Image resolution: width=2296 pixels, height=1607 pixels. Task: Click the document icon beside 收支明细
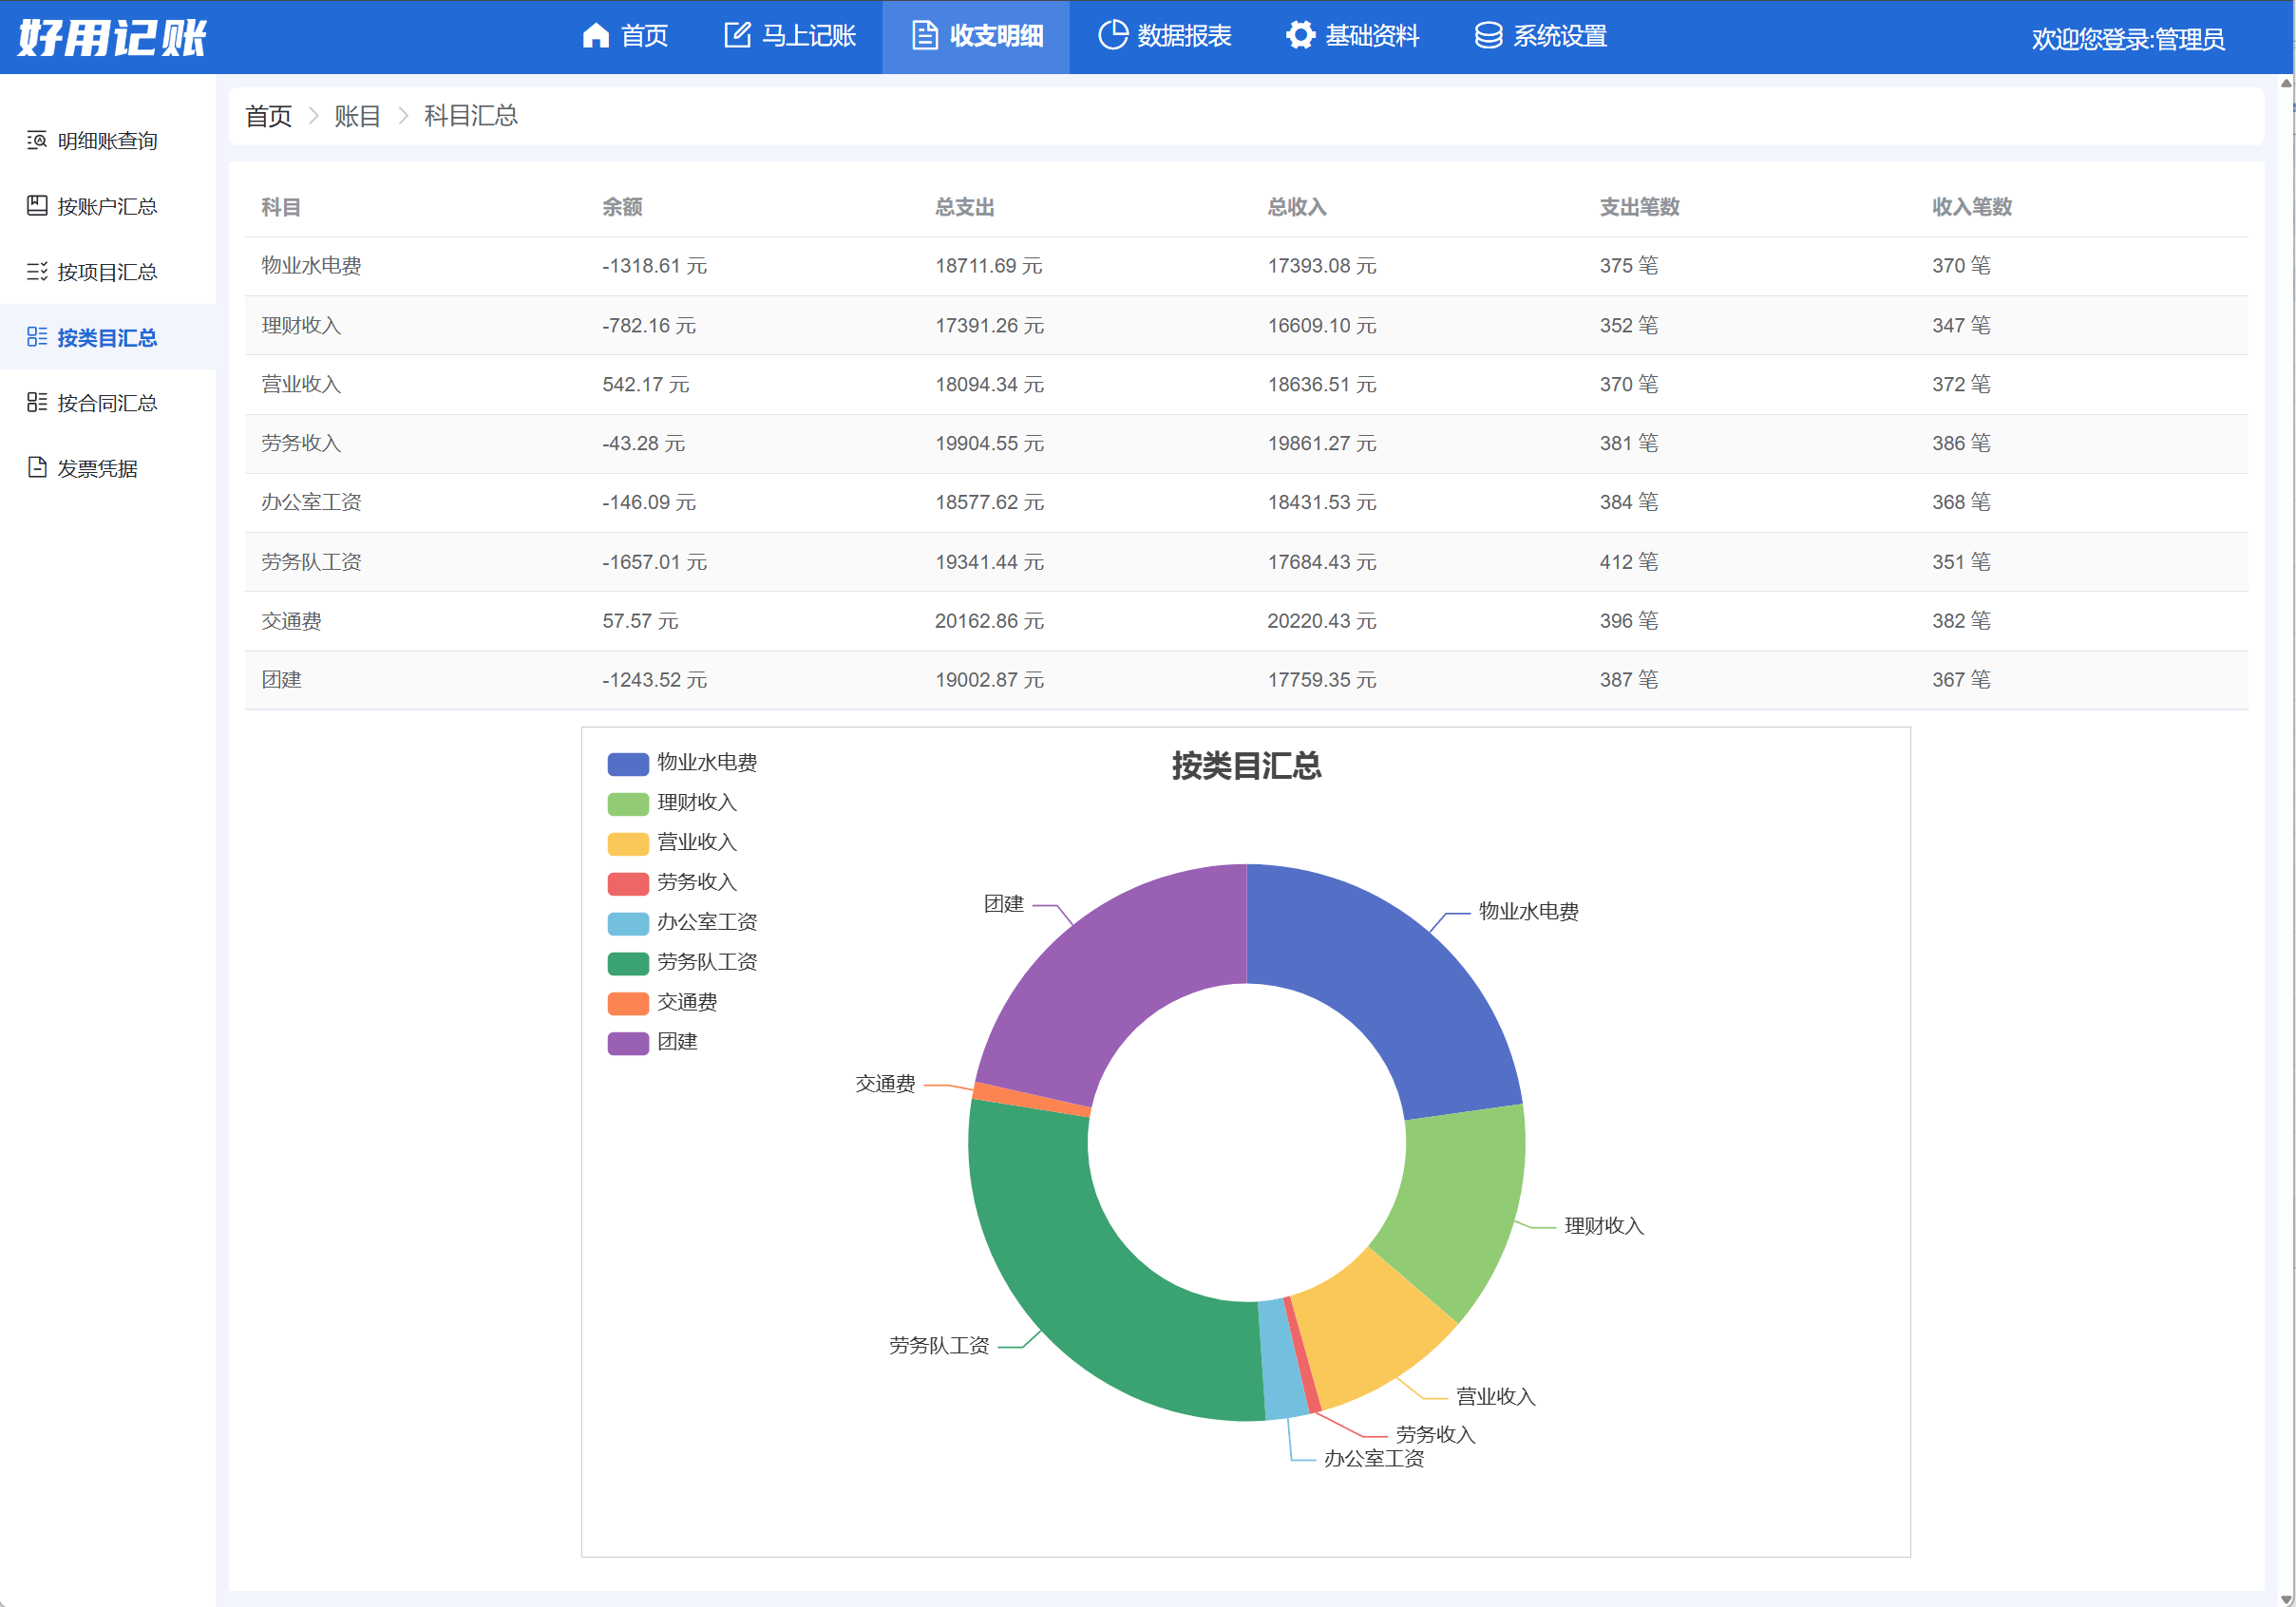[x=925, y=35]
